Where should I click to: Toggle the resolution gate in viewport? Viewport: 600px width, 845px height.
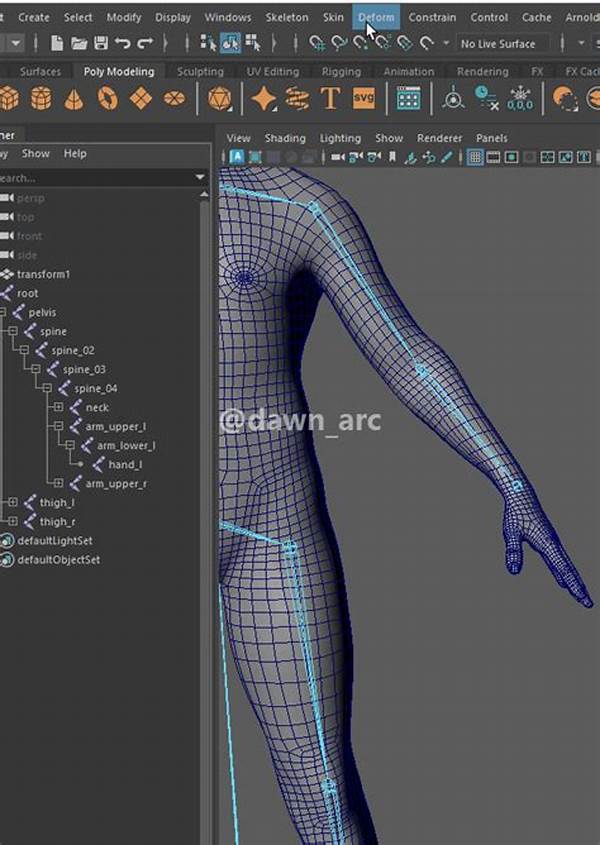[x=512, y=157]
